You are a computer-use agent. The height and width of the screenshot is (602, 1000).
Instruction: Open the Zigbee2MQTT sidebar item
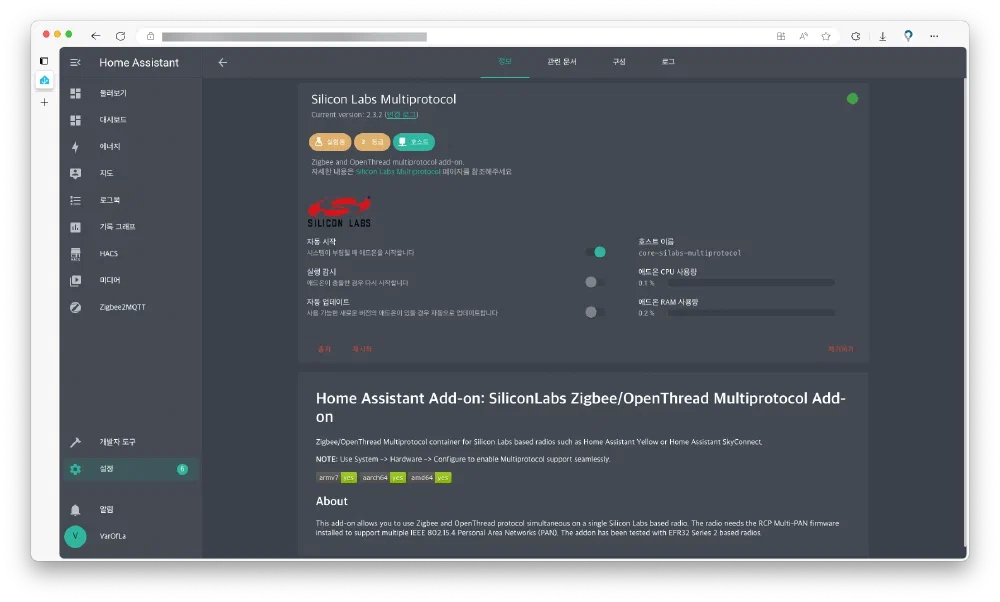[x=121, y=307]
